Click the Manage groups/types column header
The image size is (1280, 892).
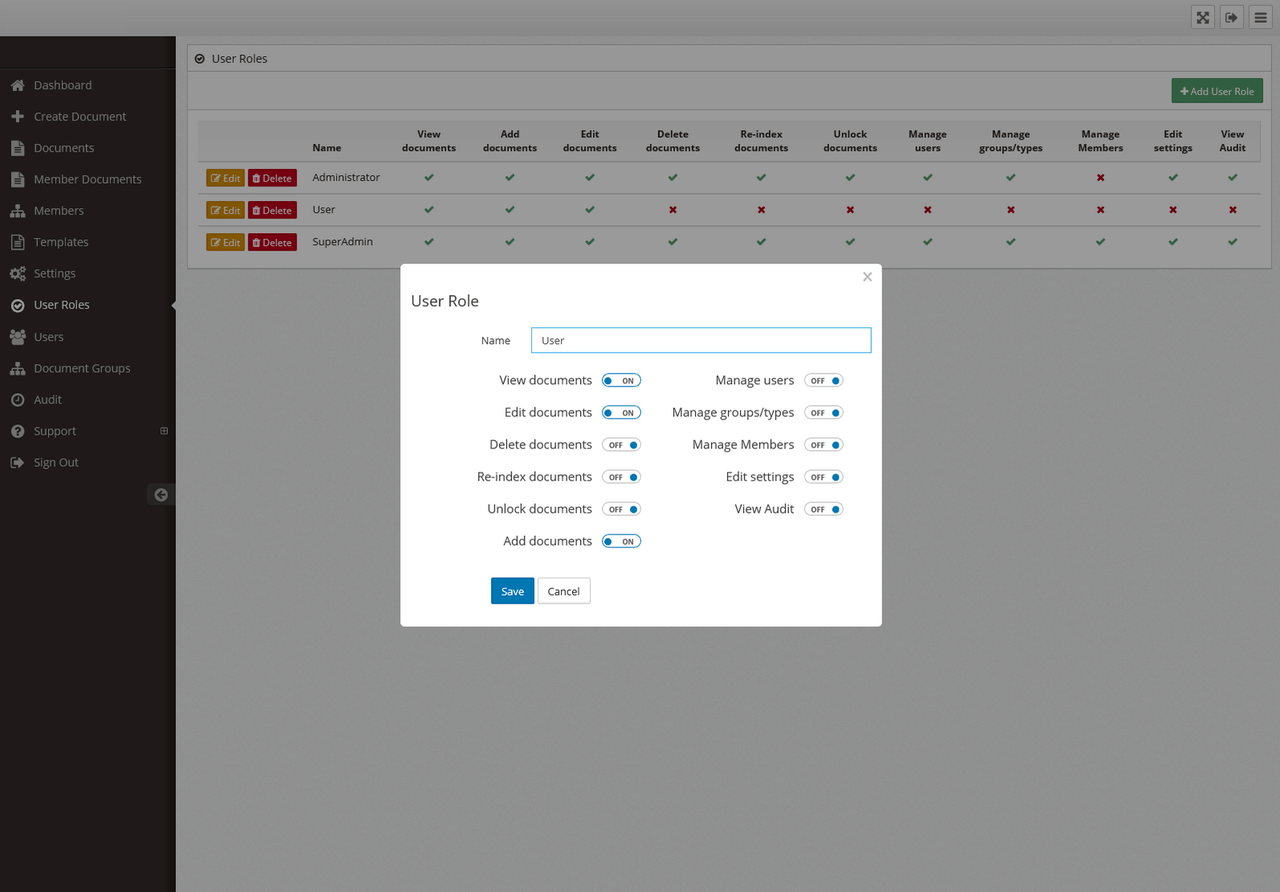[1011, 141]
